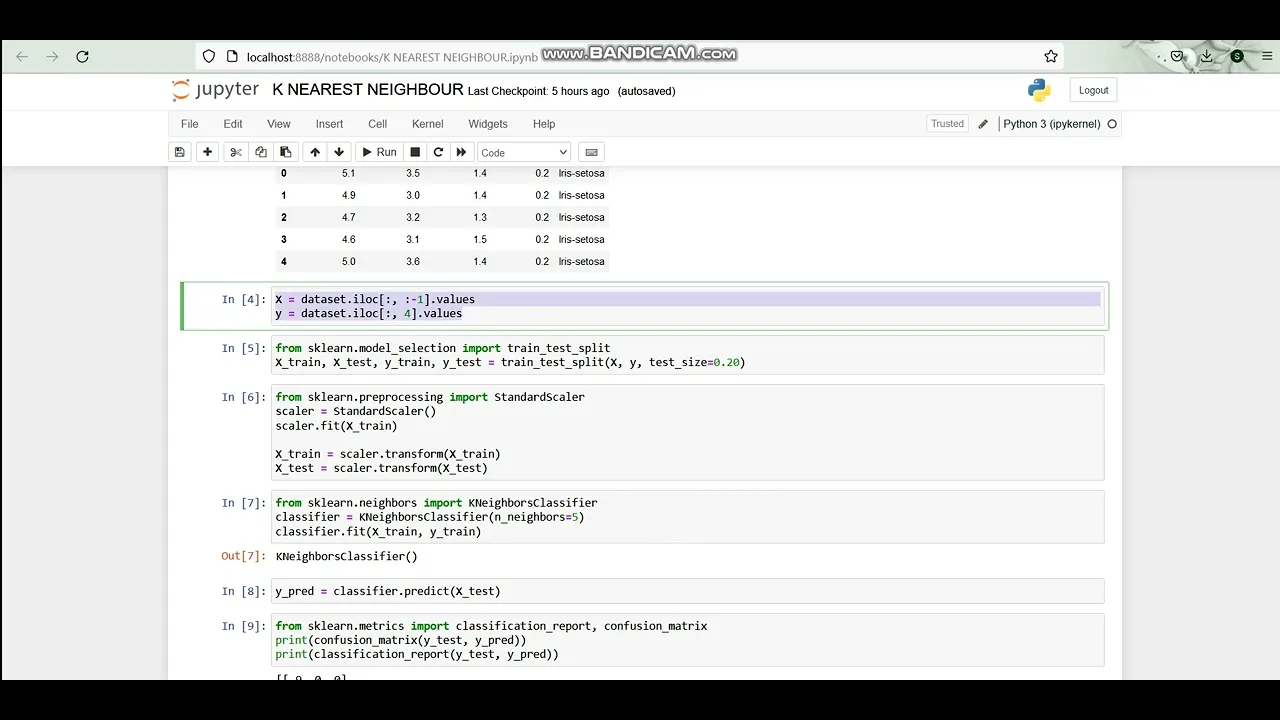This screenshot has height=720, width=1280.
Task: Open the View menu
Action: pyautogui.click(x=279, y=124)
